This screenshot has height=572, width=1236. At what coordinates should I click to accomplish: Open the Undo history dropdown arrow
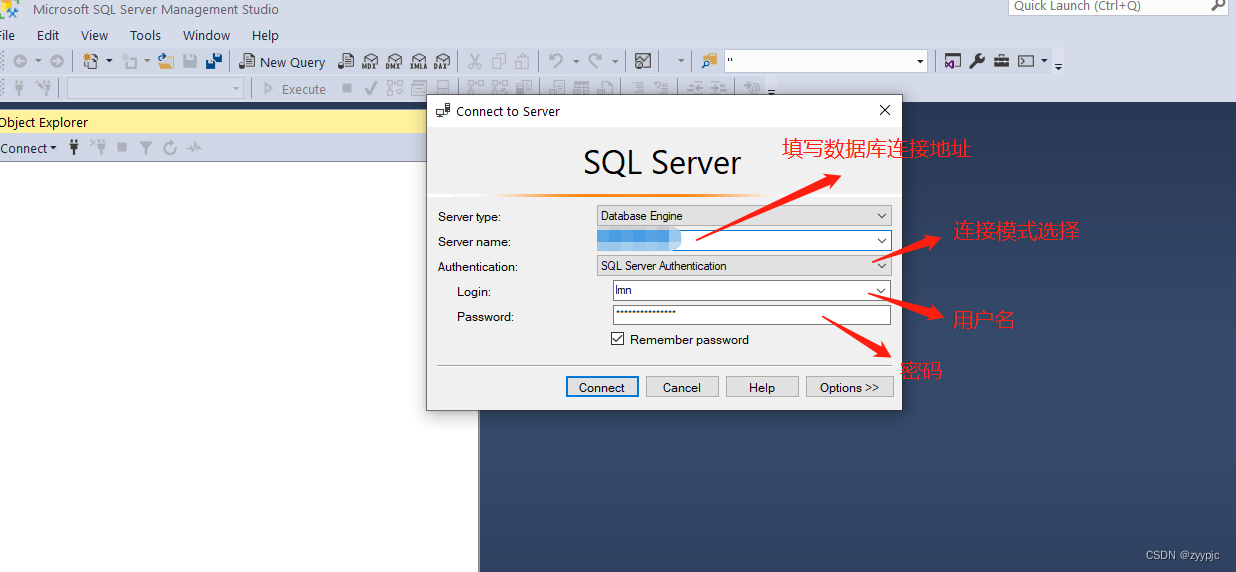pyautogui.click(x=575, y=61)
